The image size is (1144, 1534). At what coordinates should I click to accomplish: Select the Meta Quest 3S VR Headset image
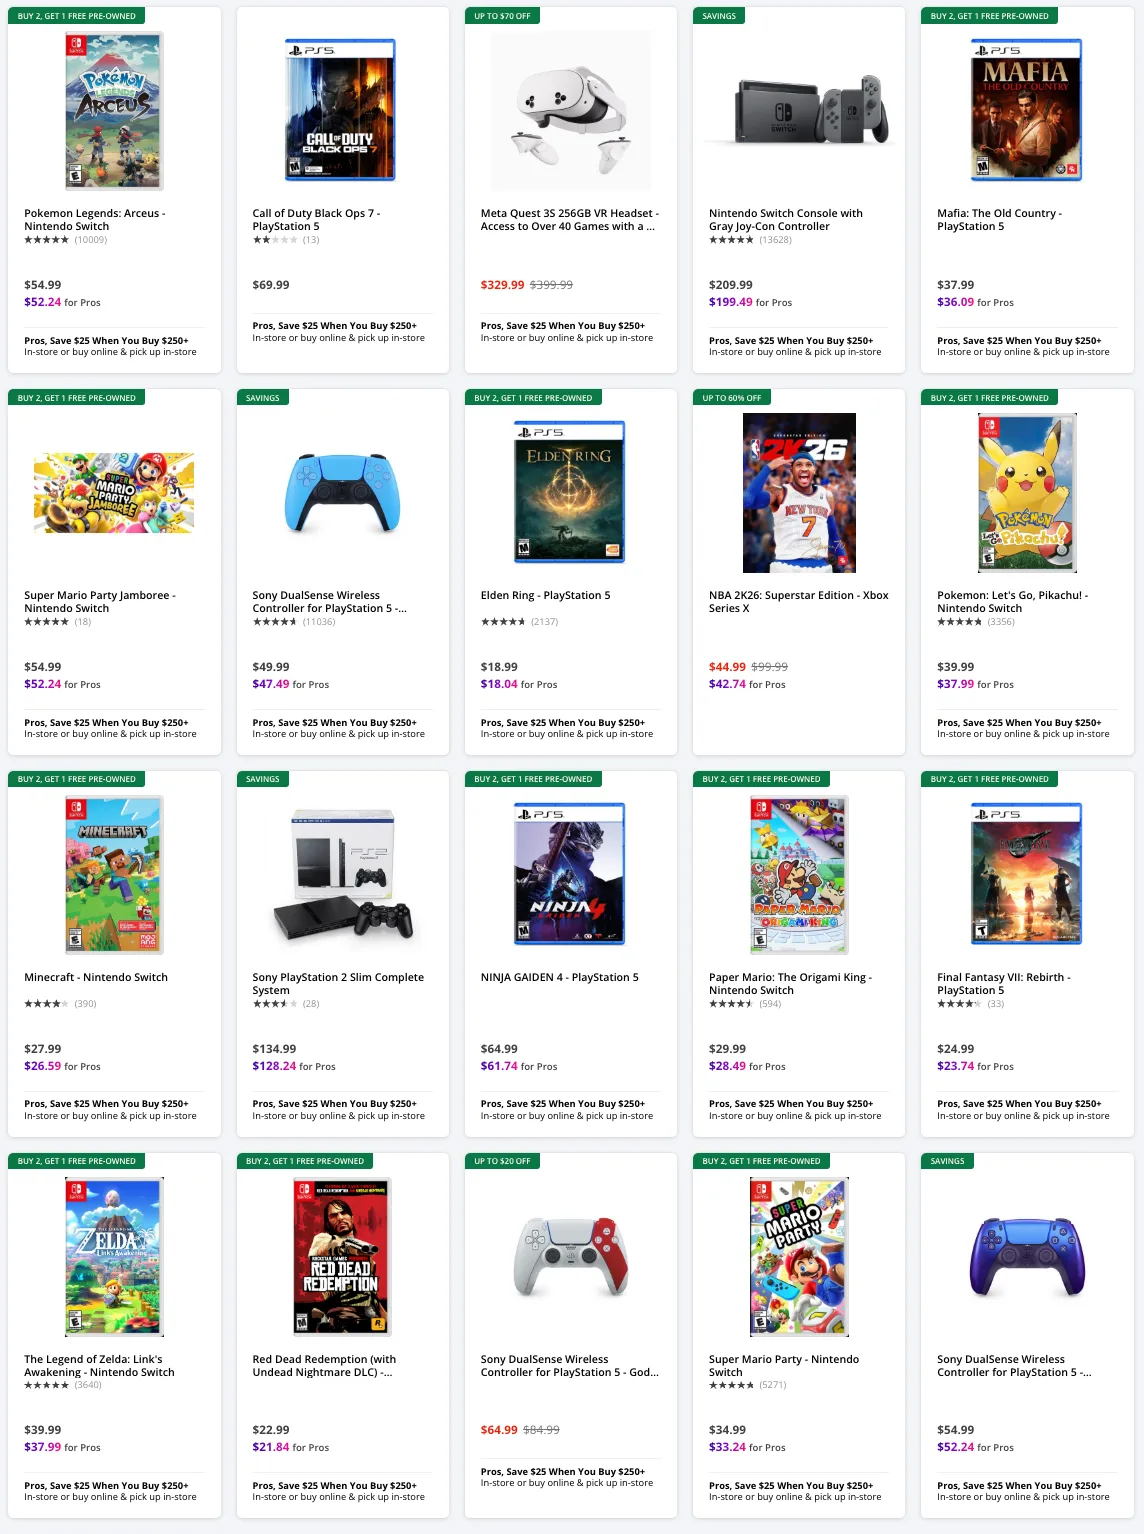(570, 110)
